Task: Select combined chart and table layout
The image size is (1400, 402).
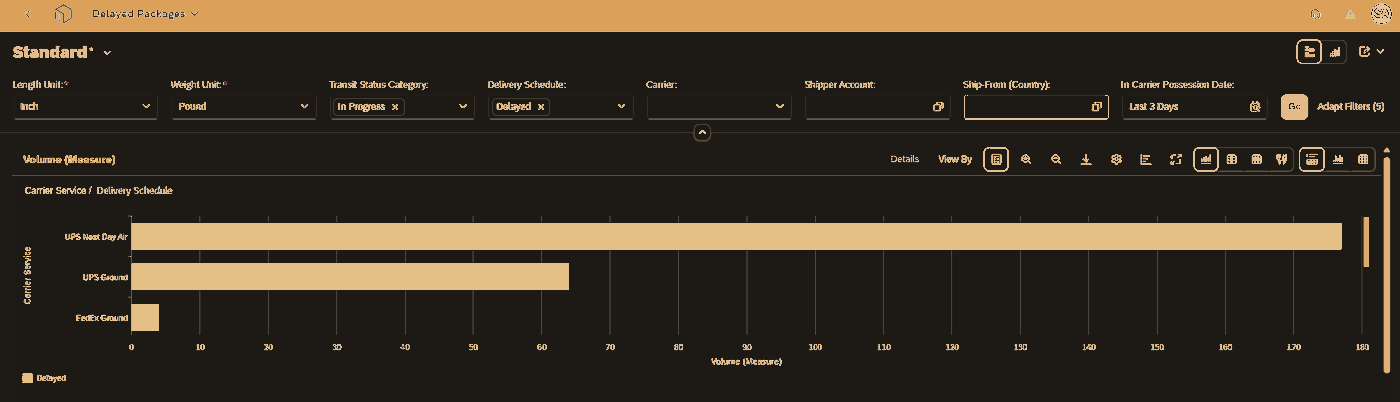Action: [x=1312, y=159]
